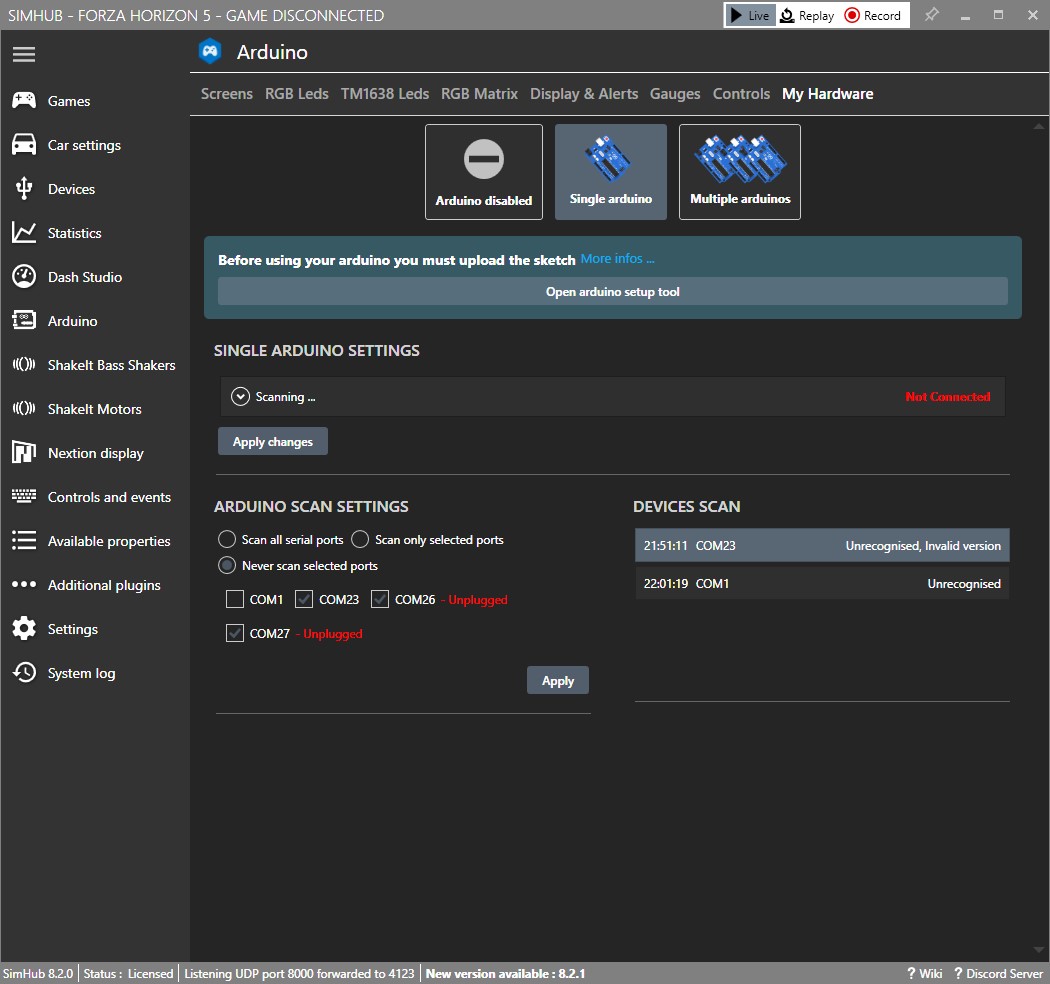Open the Screens tab

pyautogui.click(x=227, y=94)
